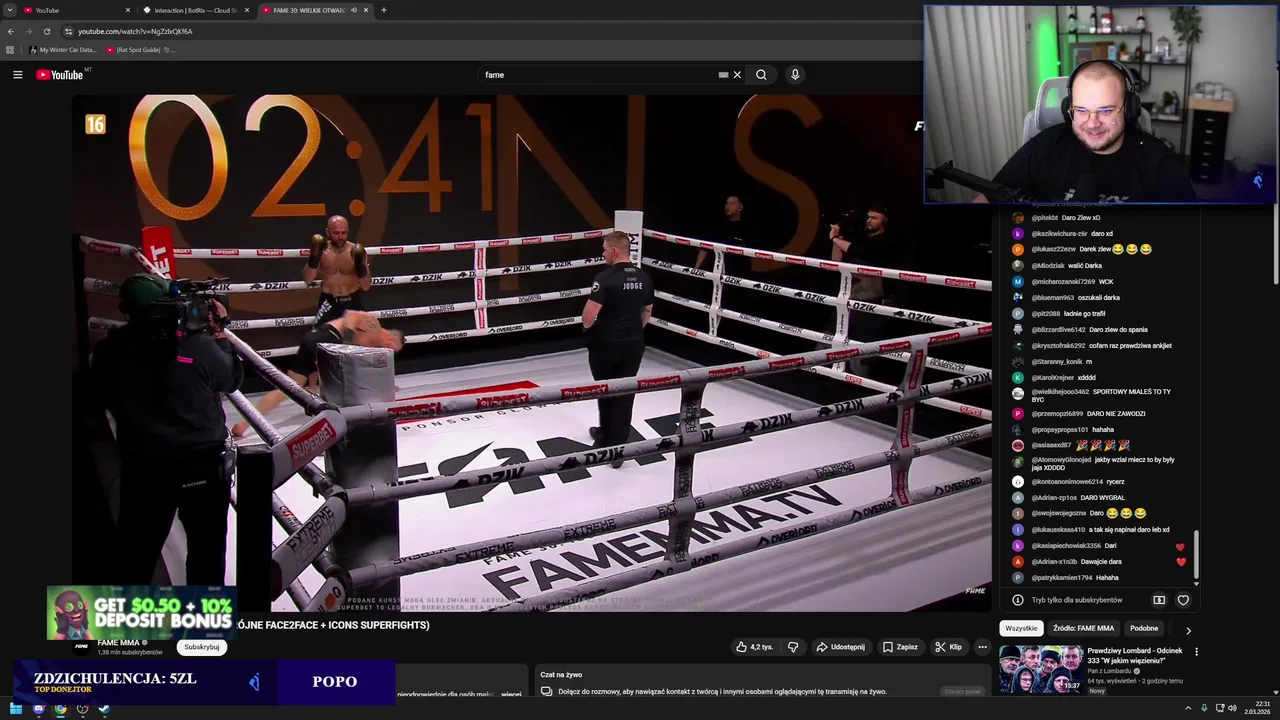The height and width of the screenshot is (720, 1280).
Task: Click the Subskrybuj button
Action: pos(202,647)
